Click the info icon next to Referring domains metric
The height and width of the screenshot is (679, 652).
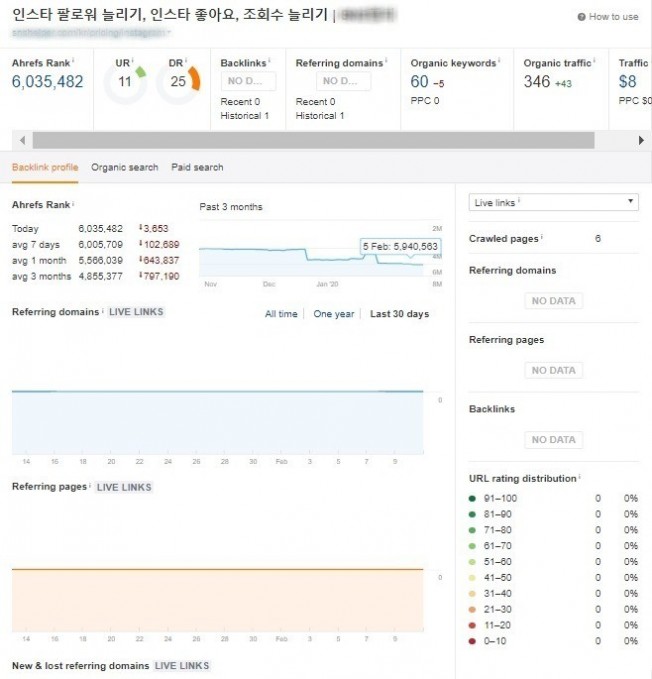386,60
